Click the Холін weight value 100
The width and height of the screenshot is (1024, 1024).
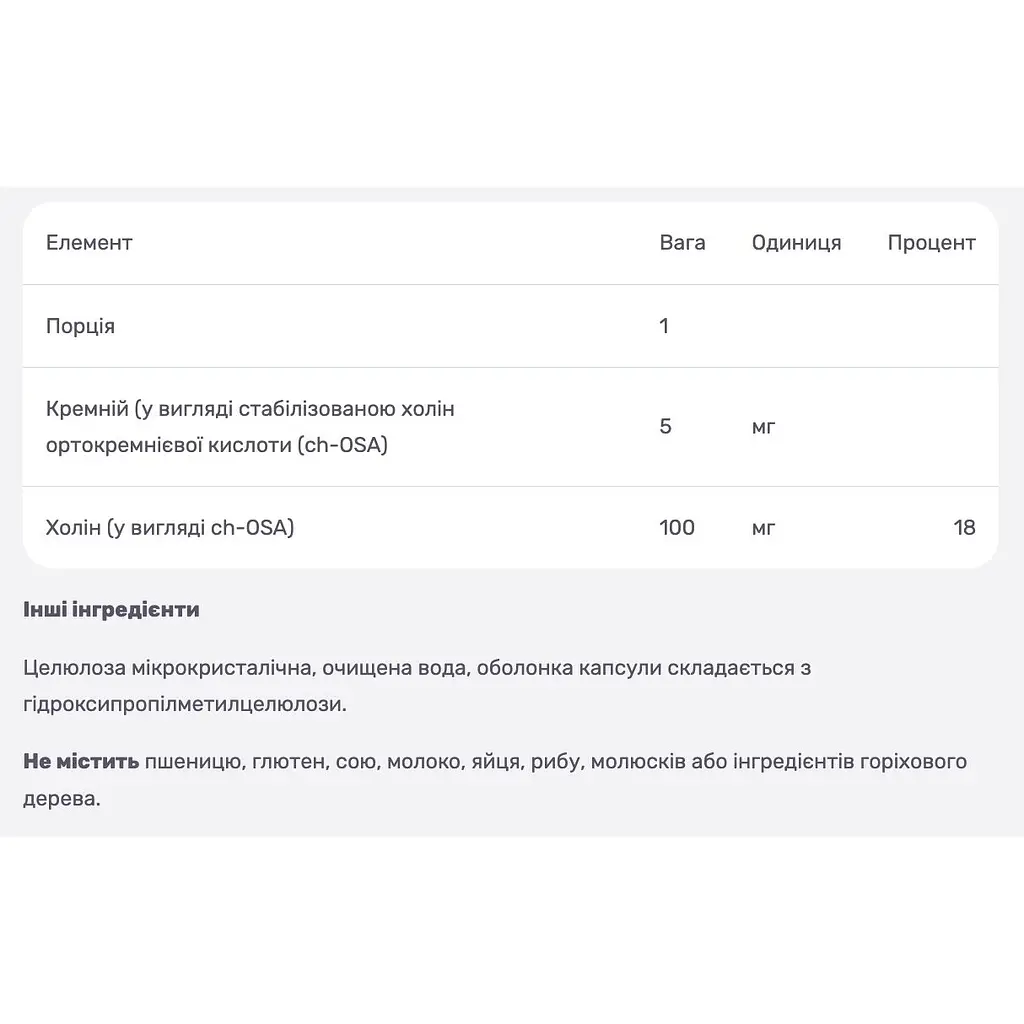tap(677, 527)
